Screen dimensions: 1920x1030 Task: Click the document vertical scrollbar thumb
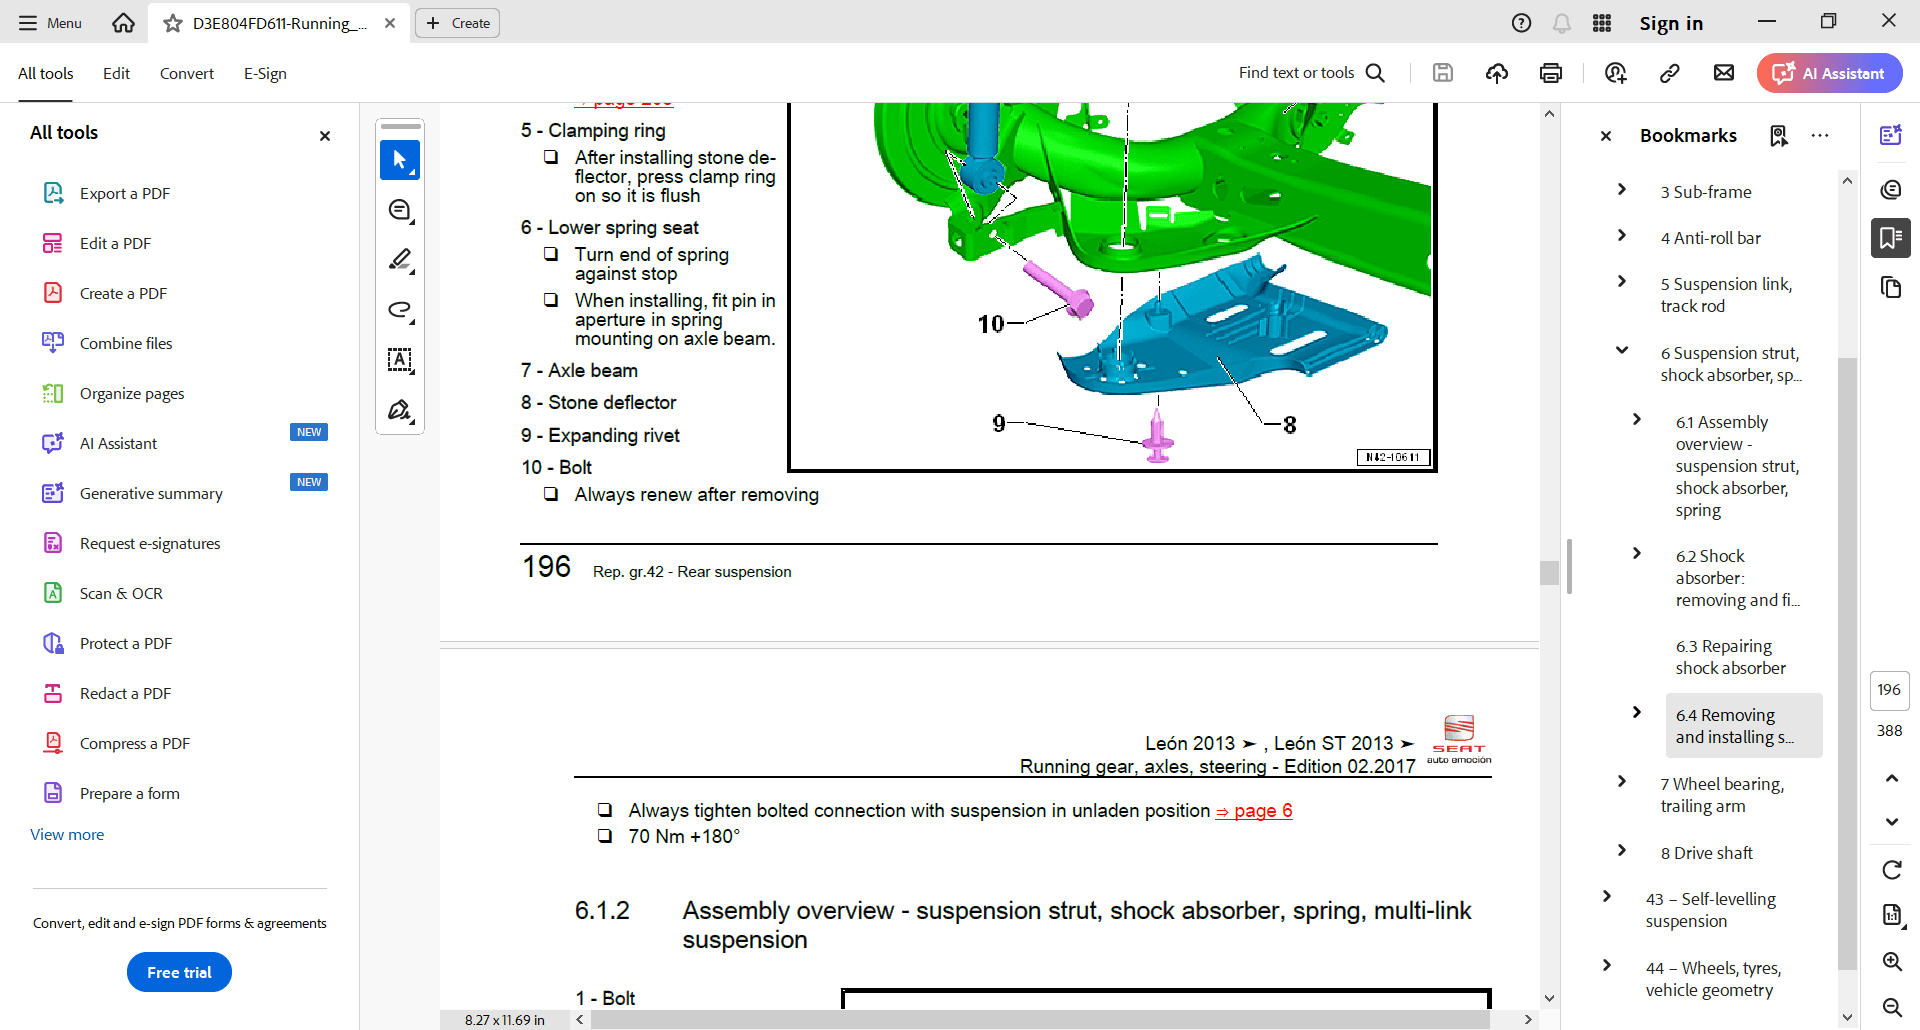tap(1549, 573)
